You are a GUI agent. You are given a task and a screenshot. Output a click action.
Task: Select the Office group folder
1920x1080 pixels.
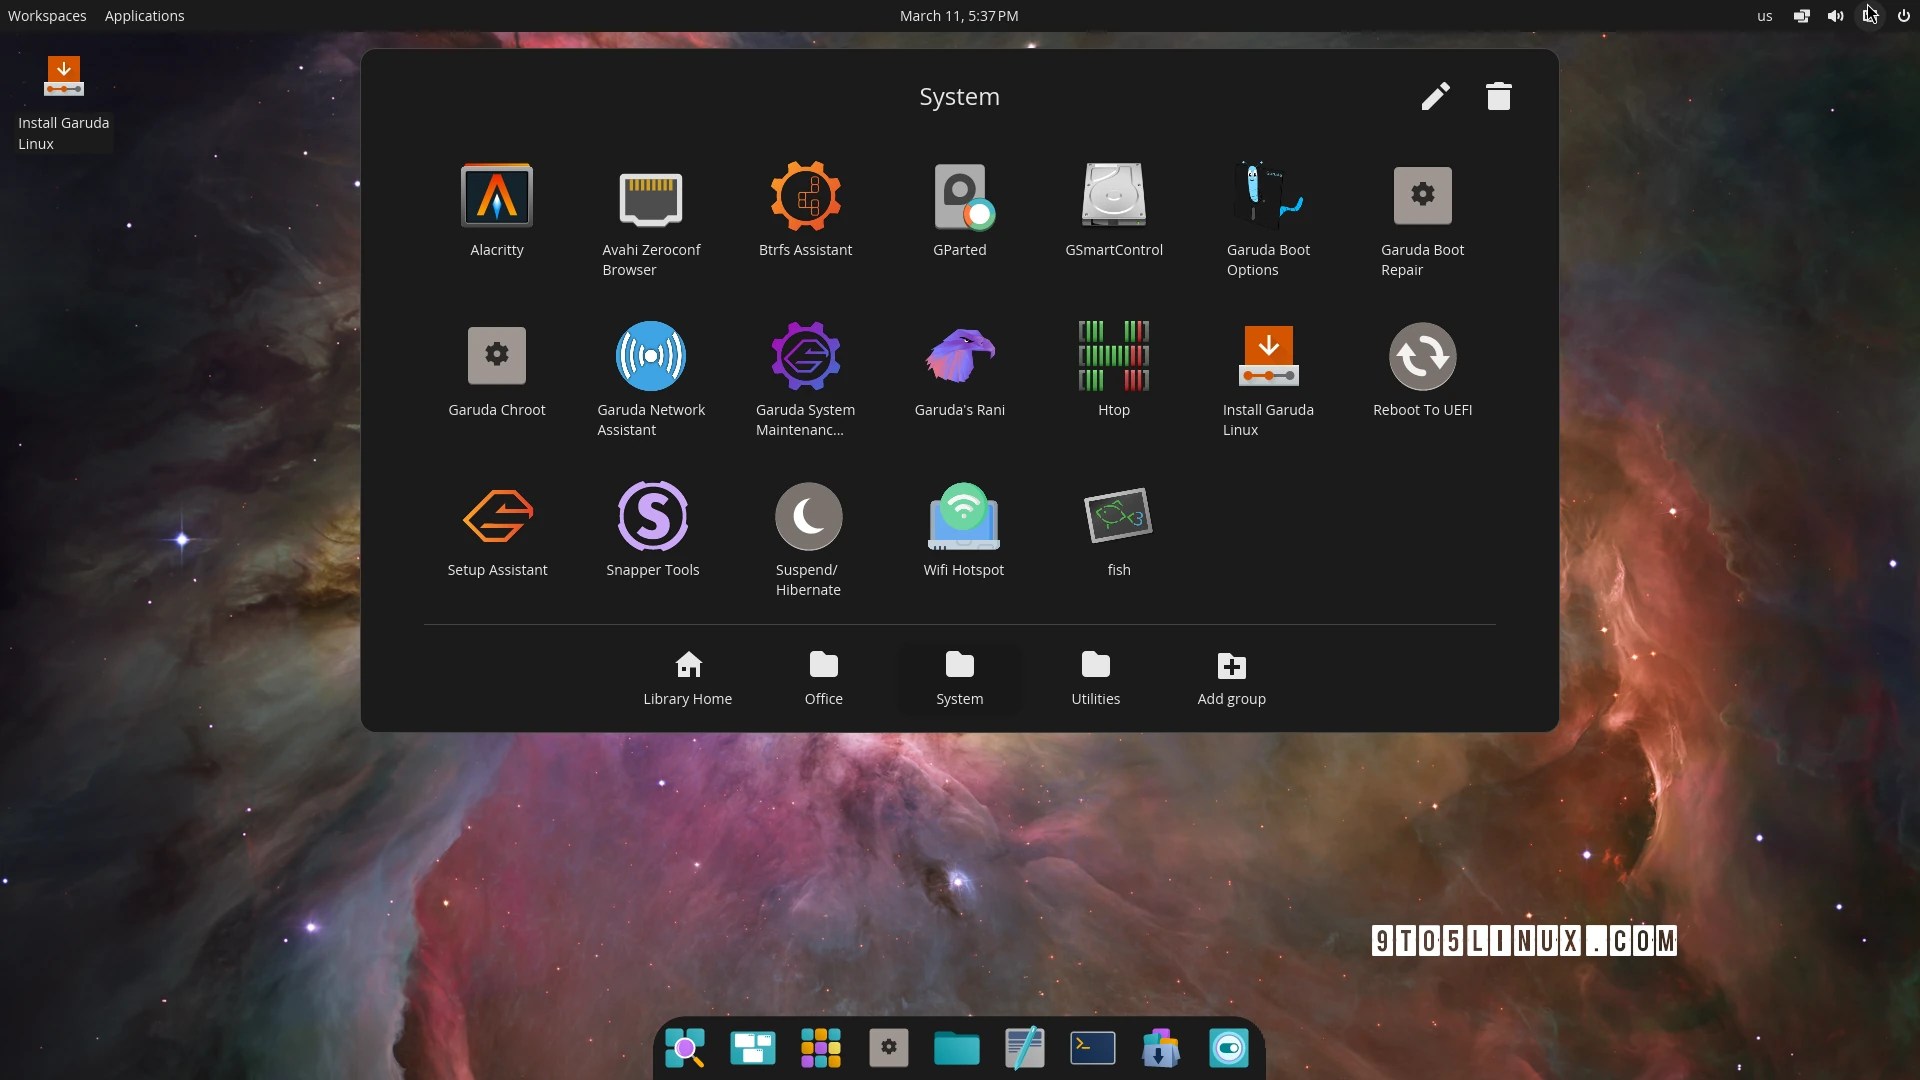click(824, 677)
